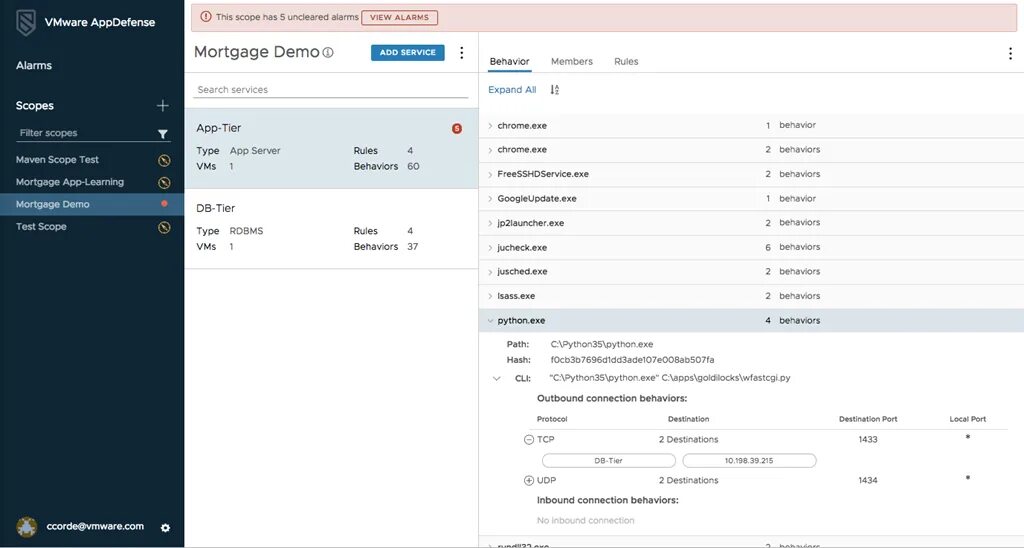Click destination port 1433 value

(x=868, y=440)
